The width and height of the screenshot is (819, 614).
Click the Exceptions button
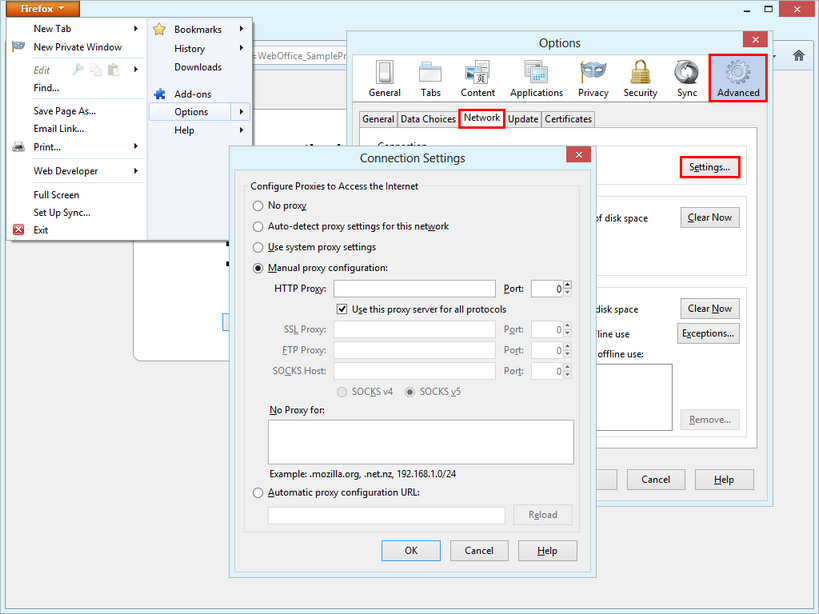(707, 333)
